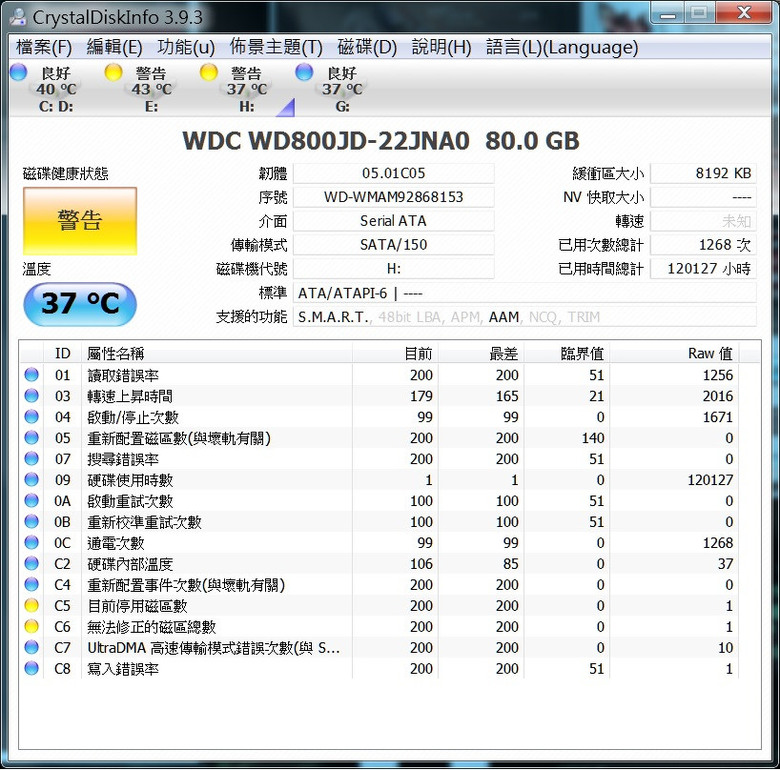Click blue status orb for attribute C2
This screenshot has width=780, height=770.
(31, 564)
